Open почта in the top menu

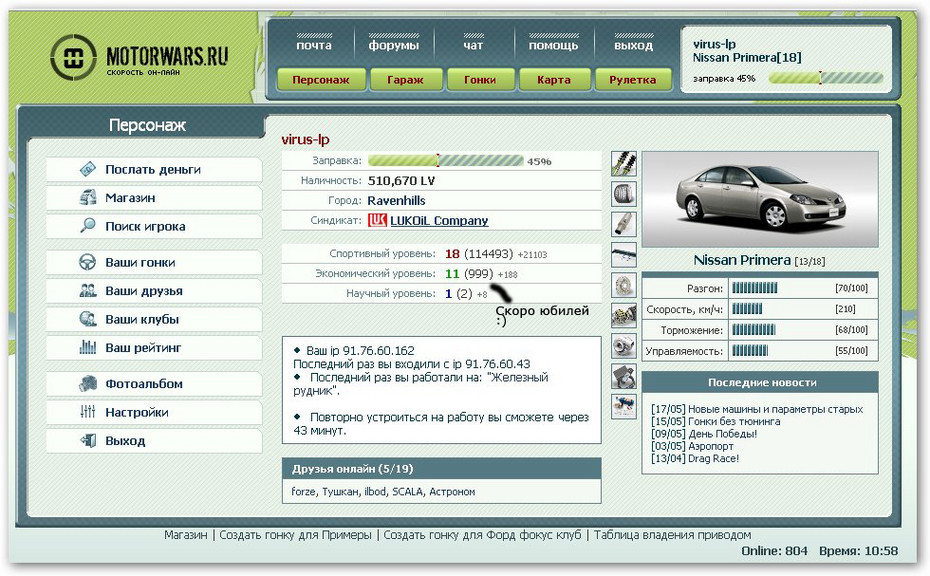pyautogui.click(x=314, y=45)
